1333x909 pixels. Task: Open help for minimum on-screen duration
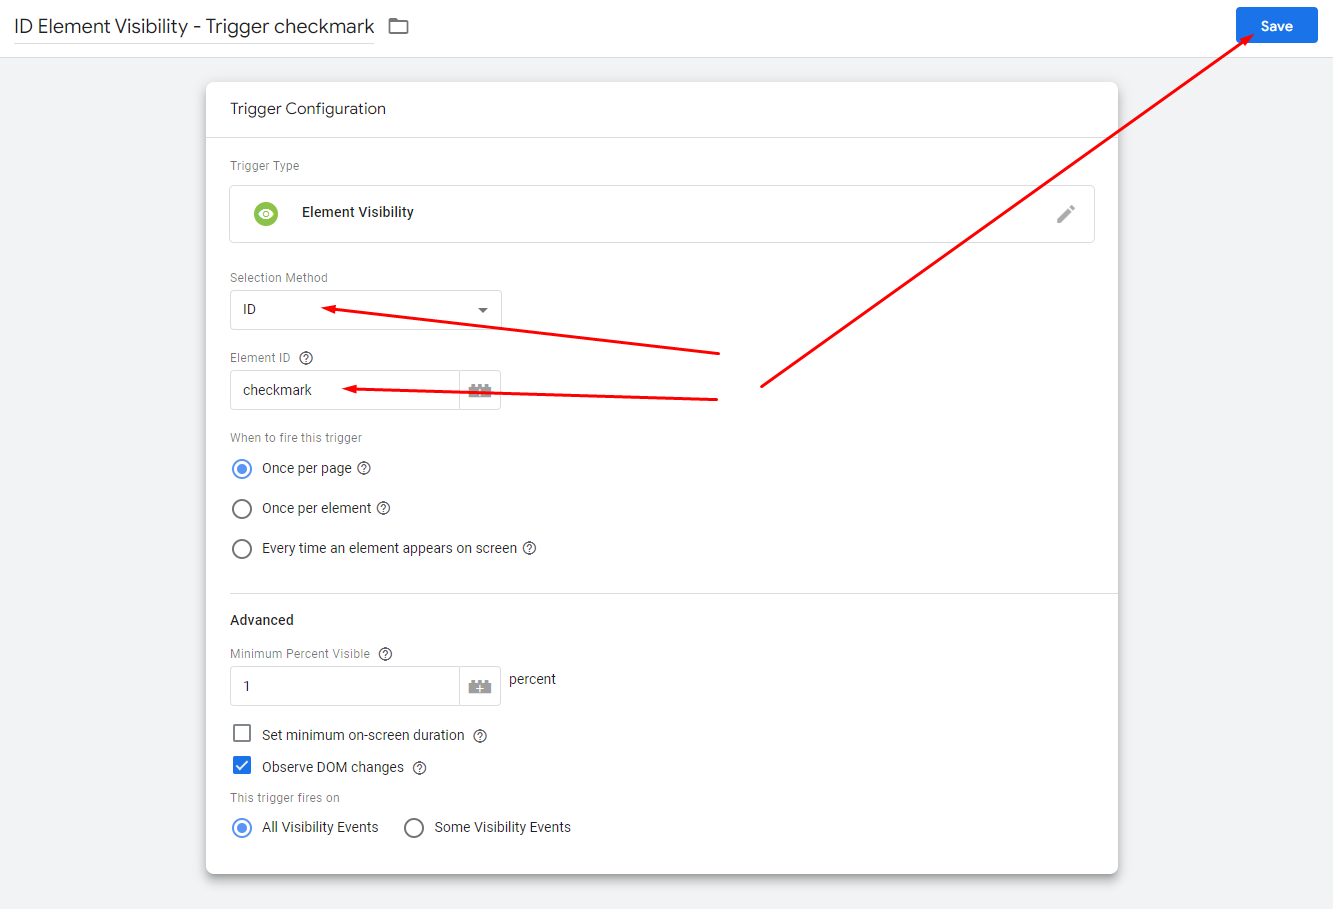point(480,736)
